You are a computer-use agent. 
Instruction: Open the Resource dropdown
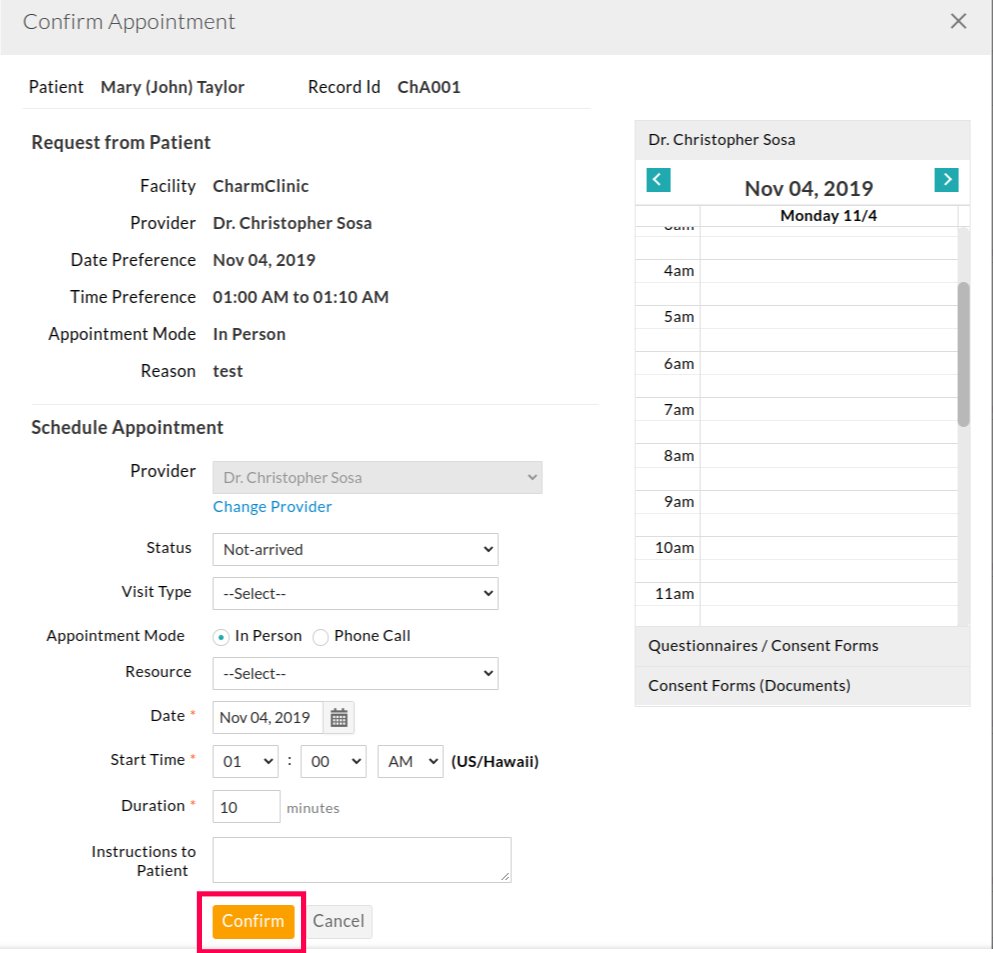click(355, 674)
